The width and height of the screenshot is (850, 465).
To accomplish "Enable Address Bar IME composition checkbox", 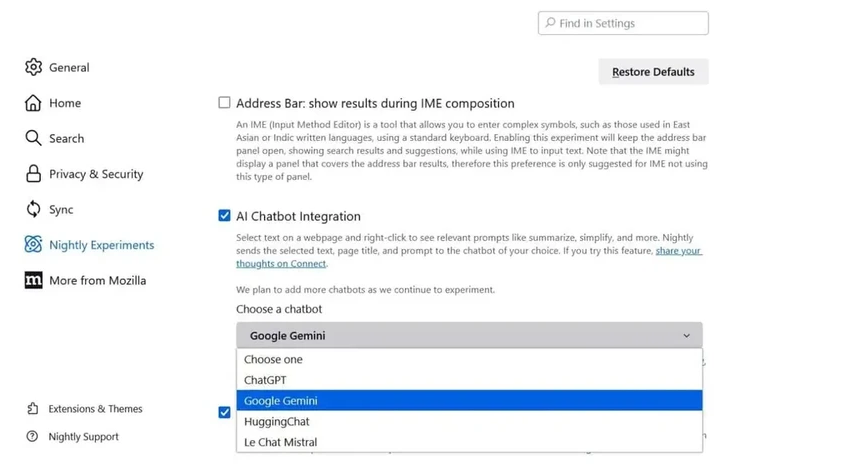I will pos(225,103).
